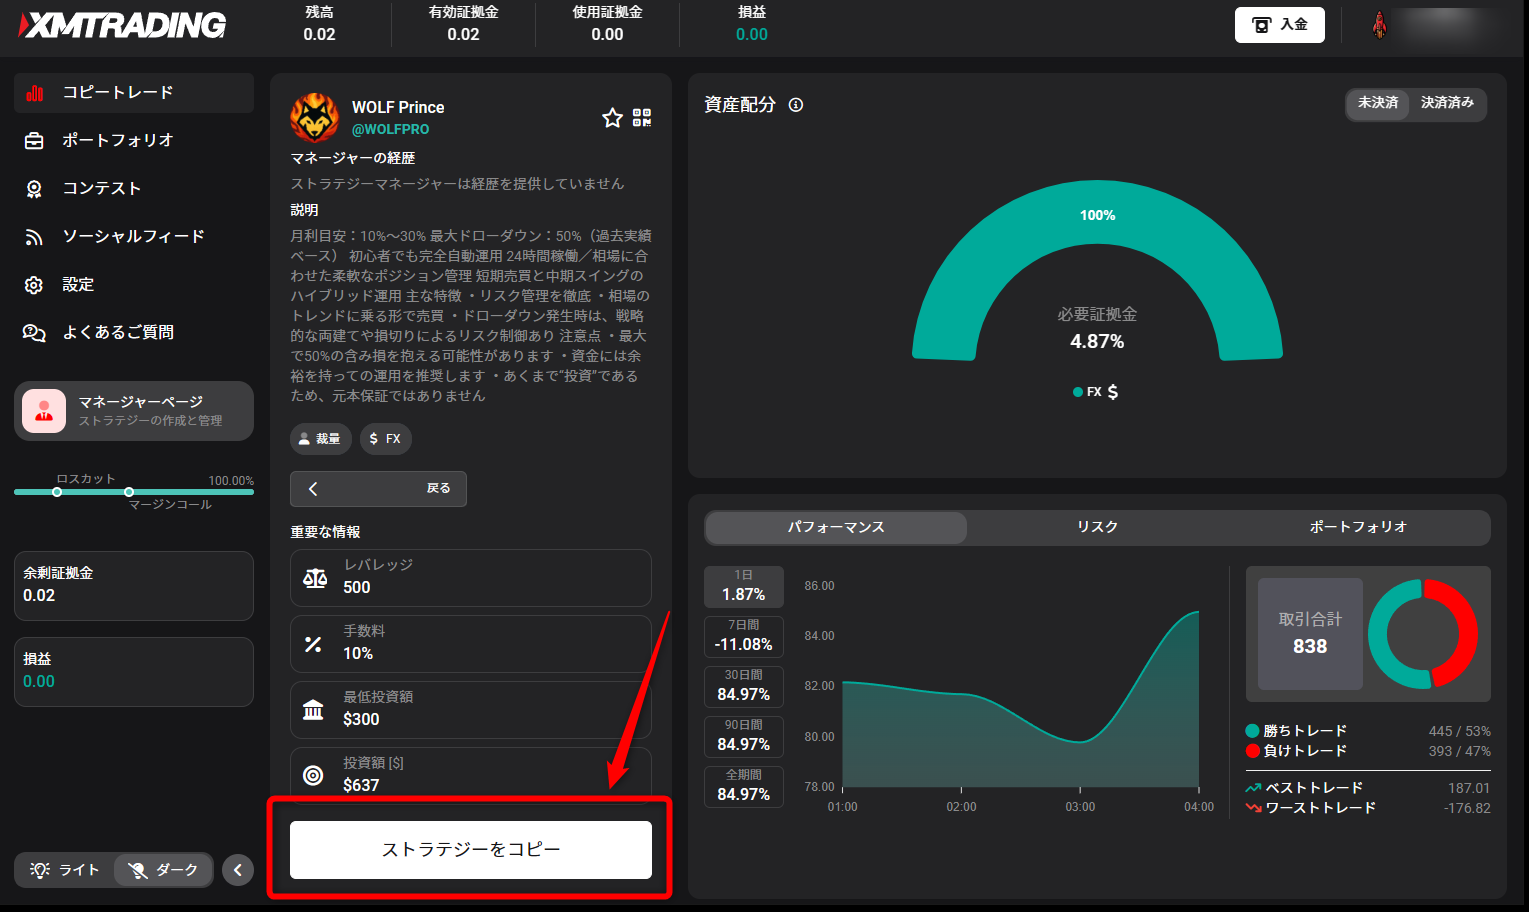Click the 必要証拠金 4.87% label
Viewport: 1529px width, 912px height.
[x=1097, y=328]
